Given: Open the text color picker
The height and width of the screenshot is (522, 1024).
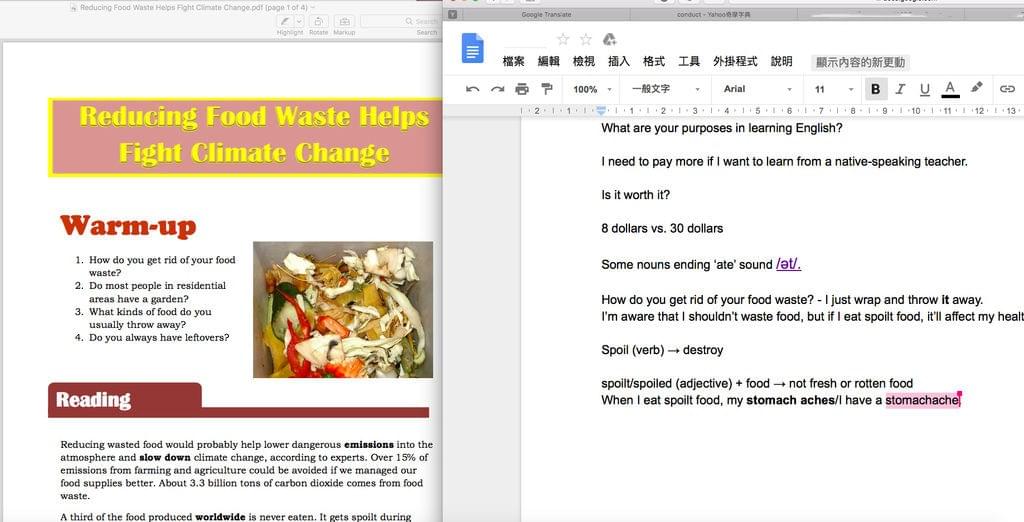Looking at the screenshot, I should click(950, 89).
